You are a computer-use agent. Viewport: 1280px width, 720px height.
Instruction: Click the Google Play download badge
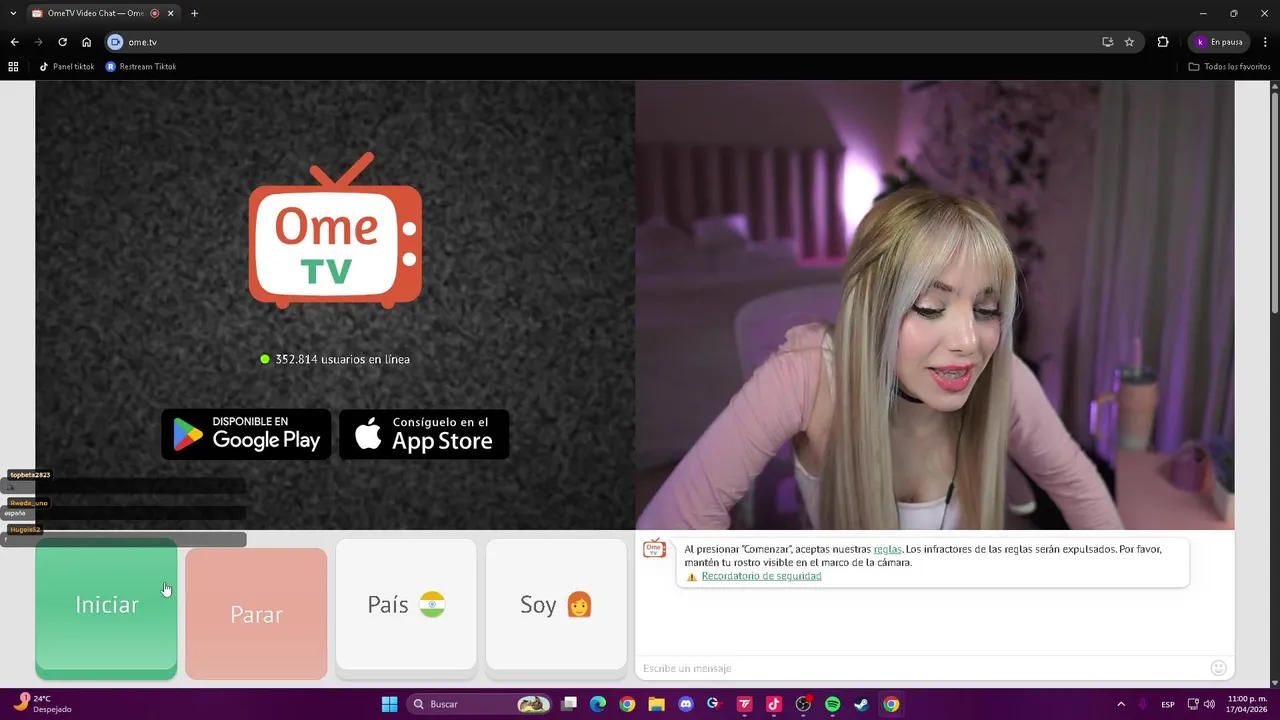pos(246,434)
